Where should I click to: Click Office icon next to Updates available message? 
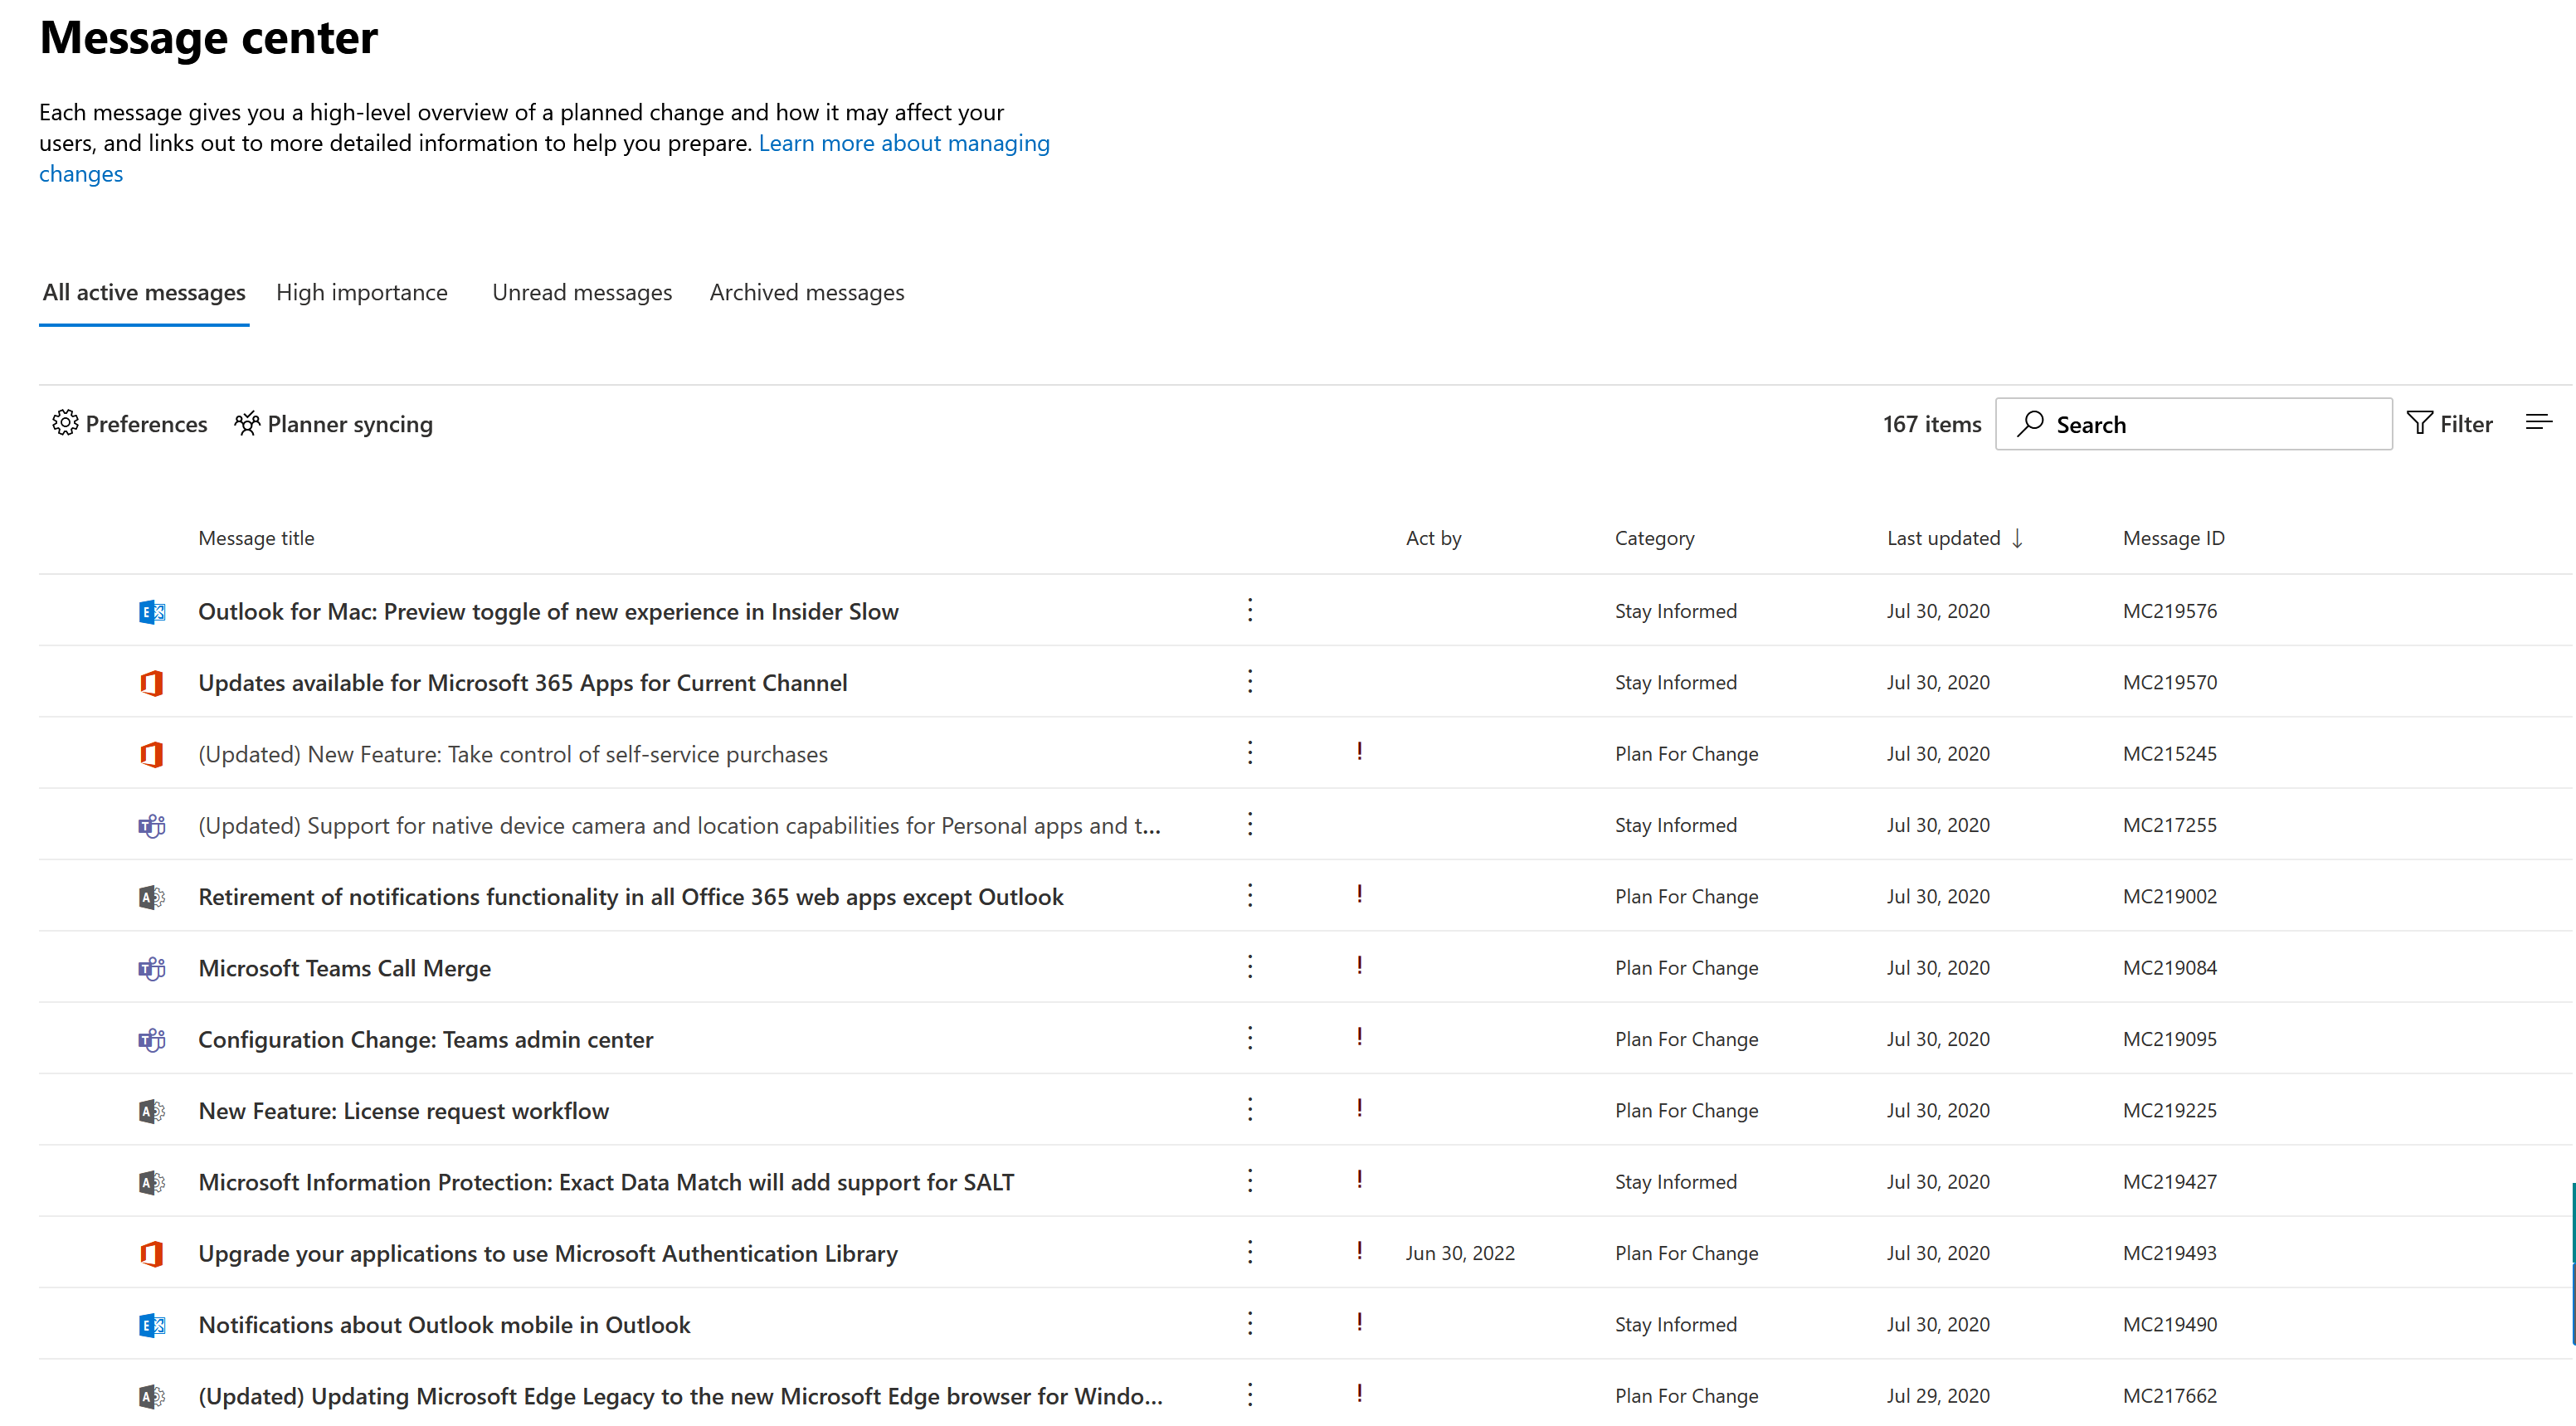(x=152, y=683)
